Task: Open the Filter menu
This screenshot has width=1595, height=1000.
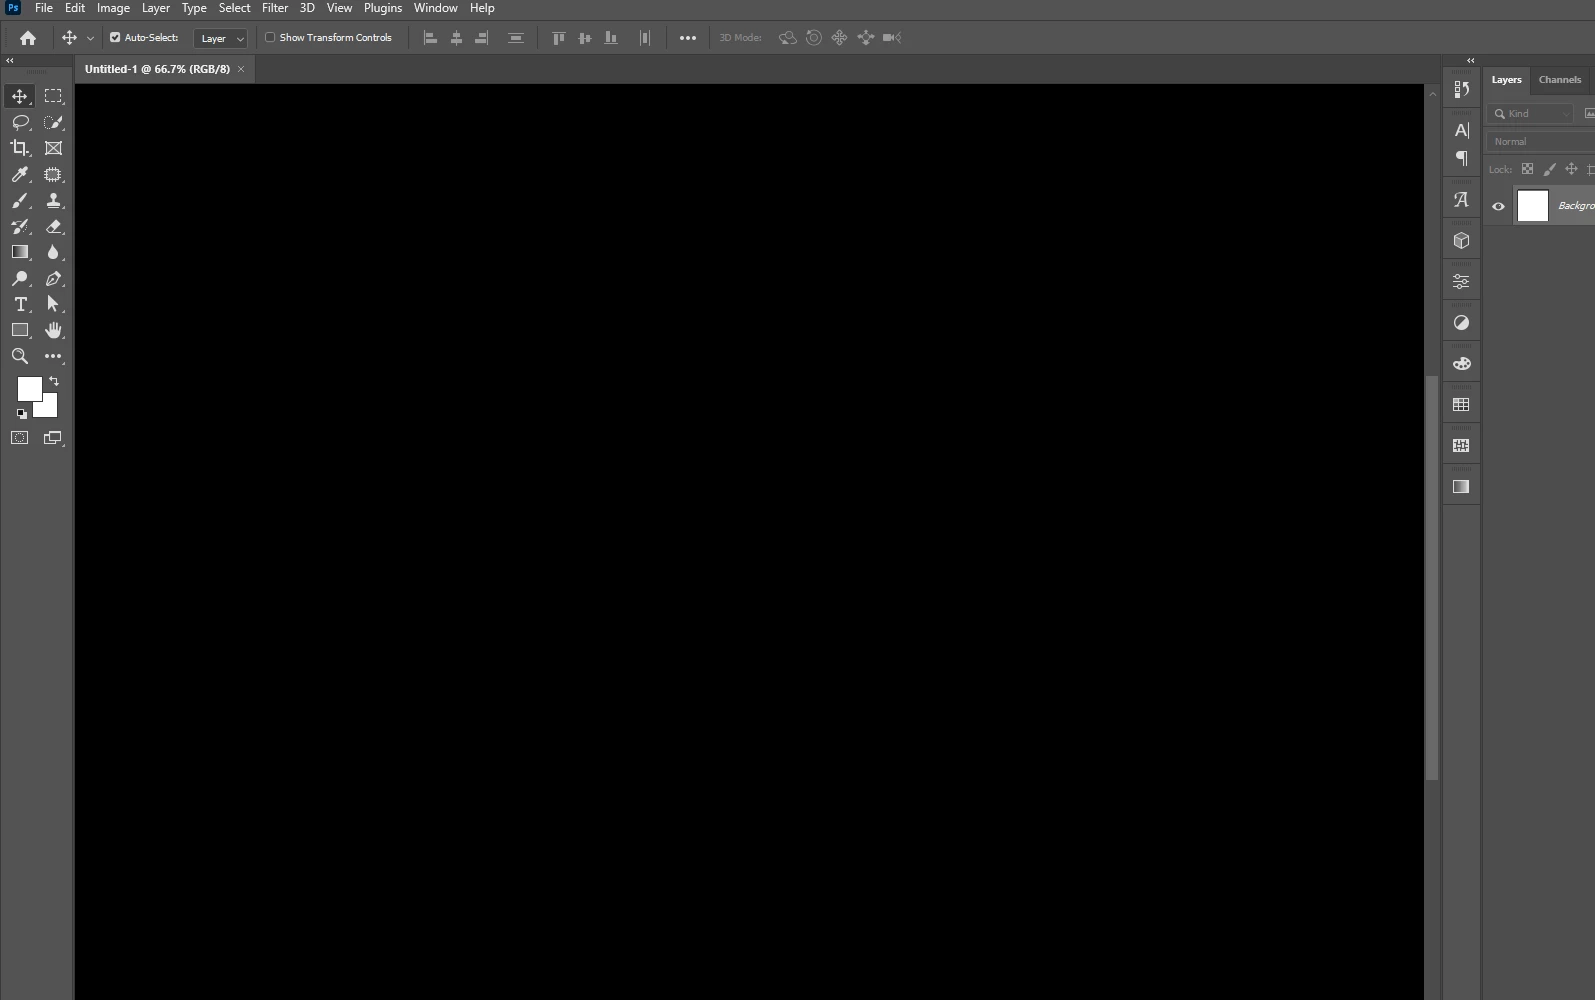Action: [275, 8]
